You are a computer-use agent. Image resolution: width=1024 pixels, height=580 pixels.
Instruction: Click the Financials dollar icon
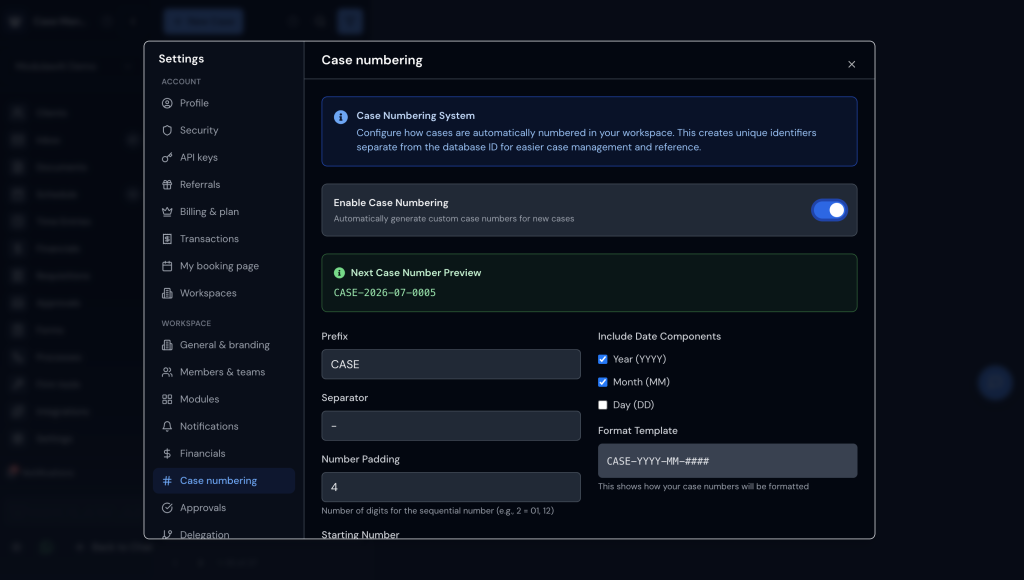click(x=167, y=453)
